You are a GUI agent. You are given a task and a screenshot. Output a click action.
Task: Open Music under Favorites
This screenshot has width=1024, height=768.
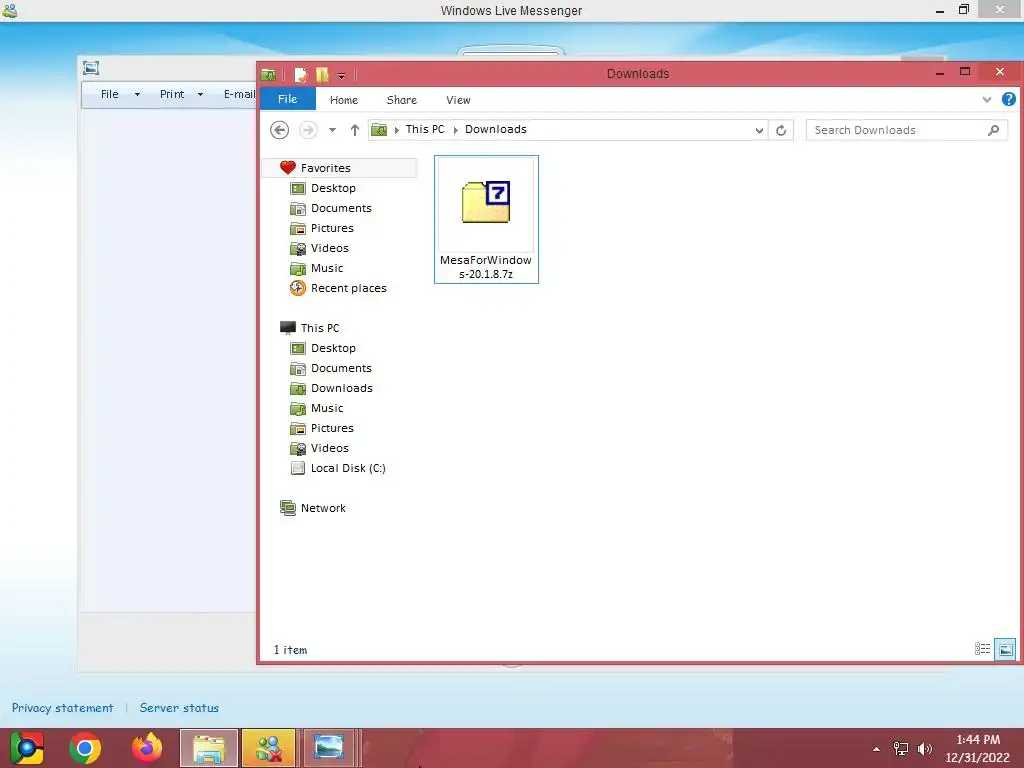point(327,268)
